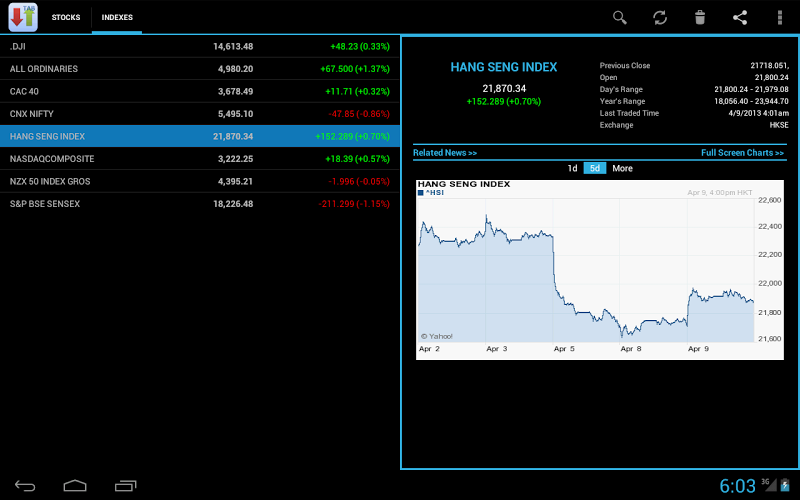Select the CAC 40 row
Image resolution: width=800 pixels, height=500 pixels.
tap(199, 91)
